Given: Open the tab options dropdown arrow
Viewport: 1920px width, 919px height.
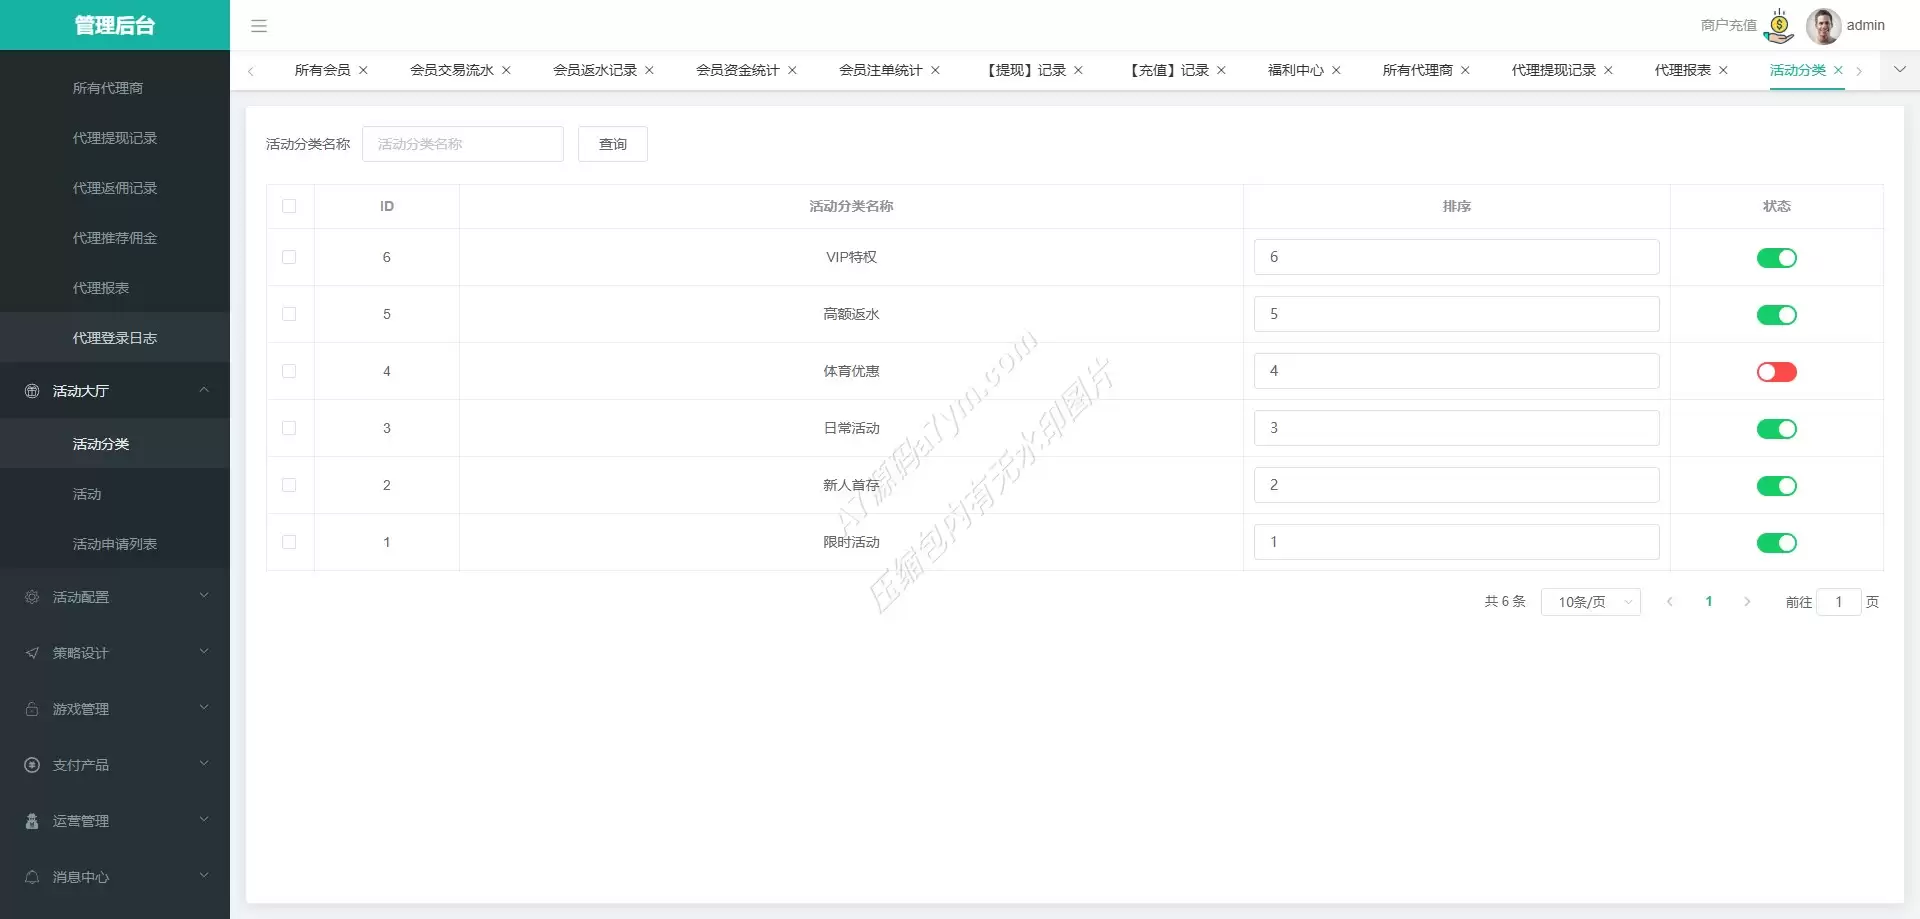Looking at the screenshot, I should coord(1900,70).
